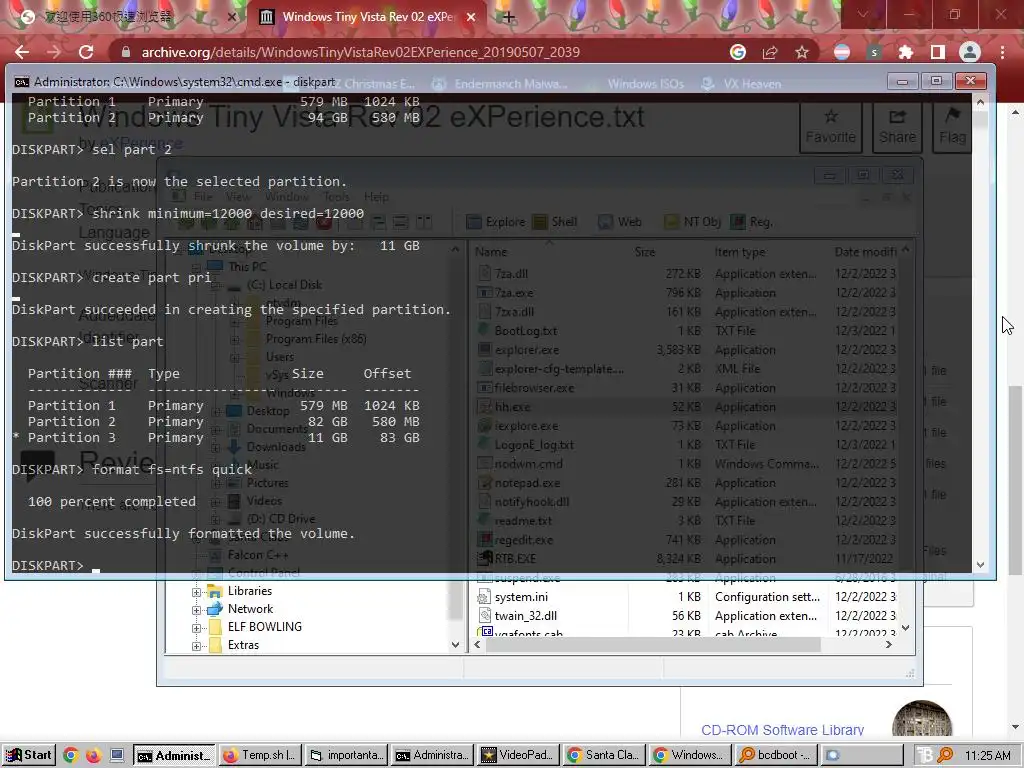1024x768 pixels.
Task: Expand the Extras folder node
Action: click(196, 647)
